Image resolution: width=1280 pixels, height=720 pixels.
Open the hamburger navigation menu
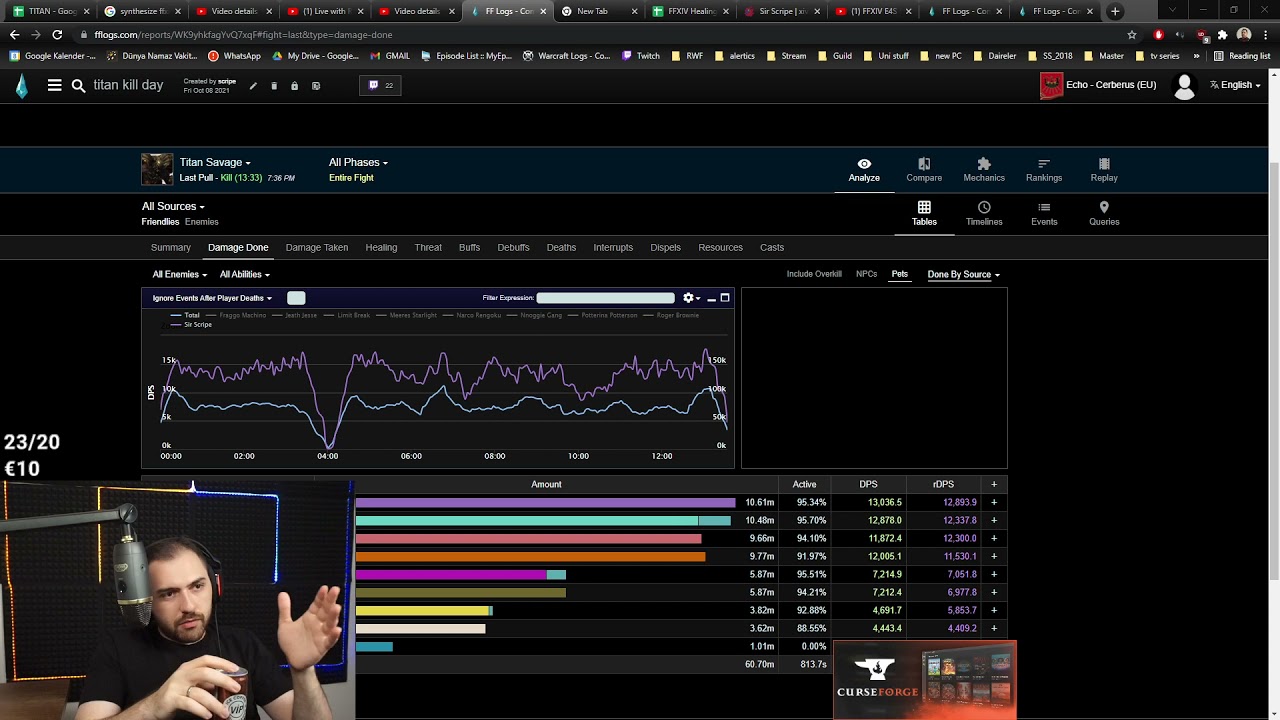pyautogui.click(x=54, y=86)
